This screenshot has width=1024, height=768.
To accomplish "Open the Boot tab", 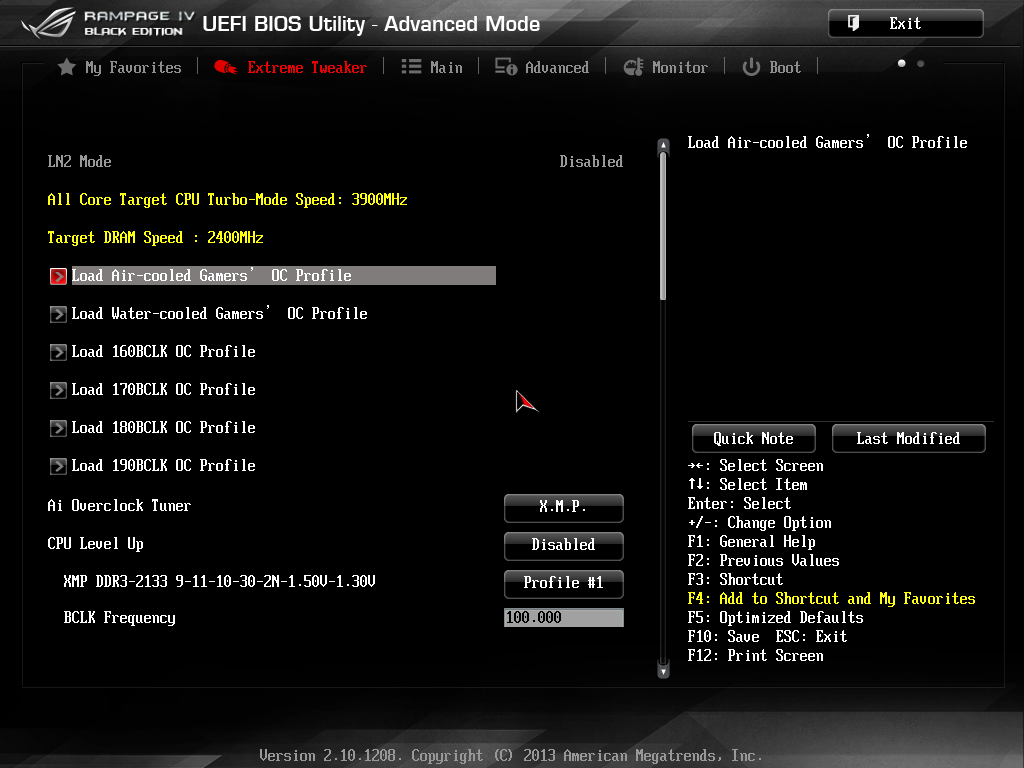I will pyautogui.click(x=784, y=67).
